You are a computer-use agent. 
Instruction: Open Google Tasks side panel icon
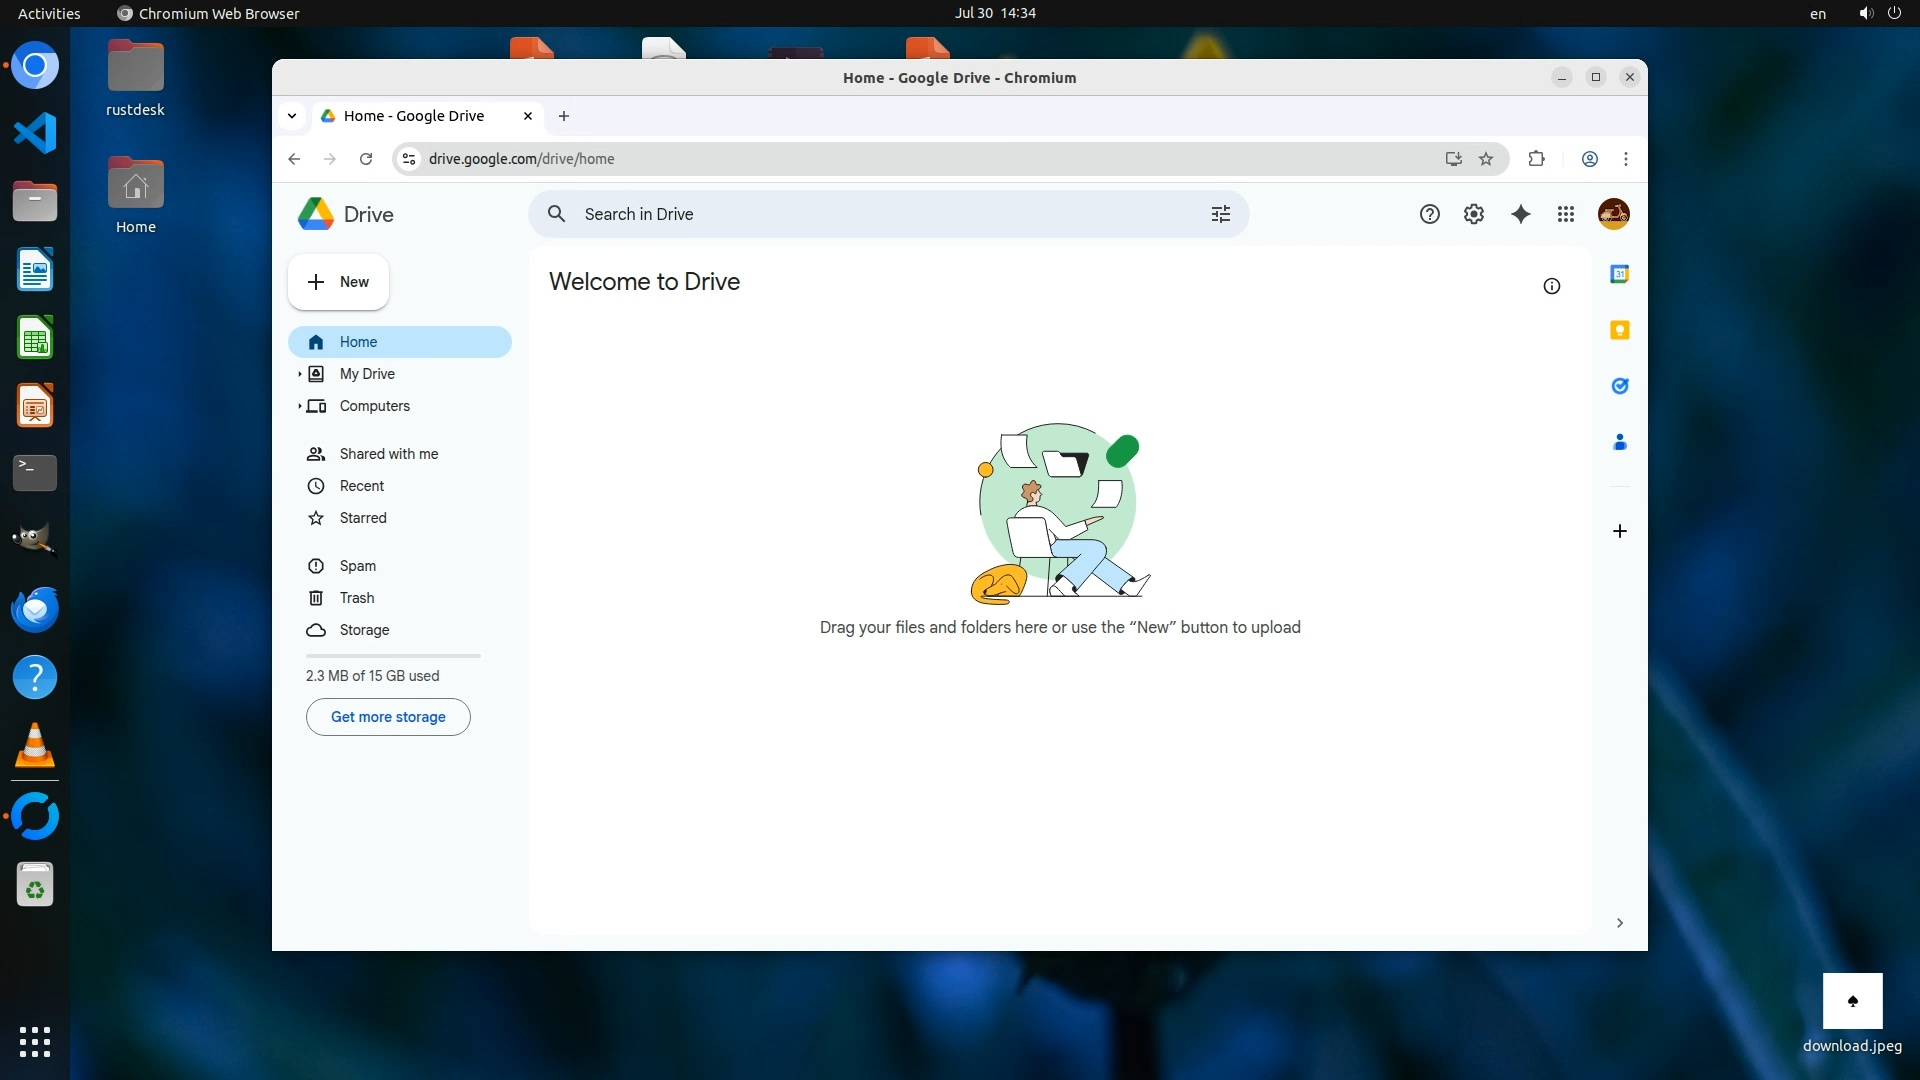pos(1619,386)
